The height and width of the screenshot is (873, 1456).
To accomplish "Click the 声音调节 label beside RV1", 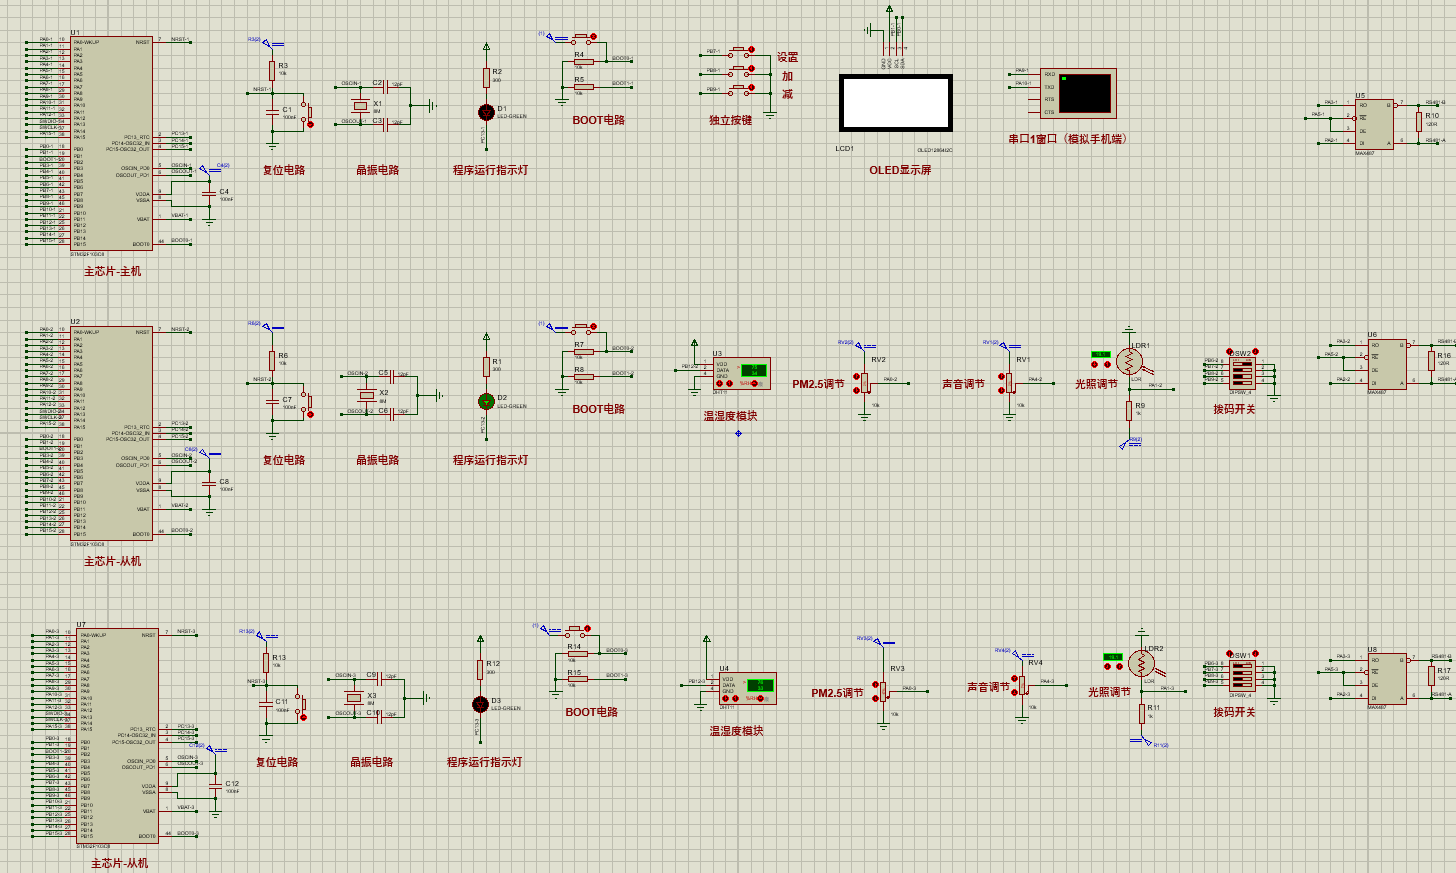I will (963, 384).
